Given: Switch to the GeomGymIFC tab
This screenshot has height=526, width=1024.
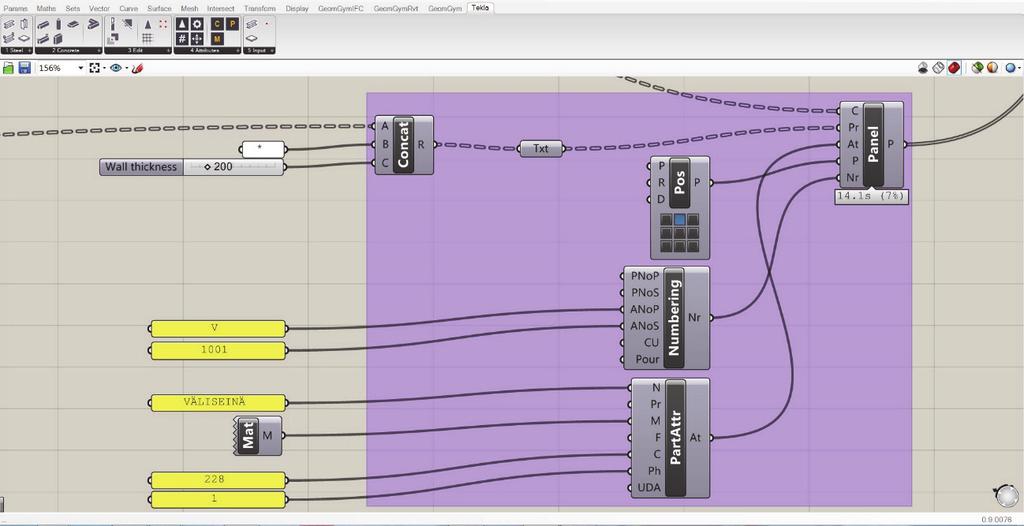Looking at the screenshot, I should coord(340,8).
